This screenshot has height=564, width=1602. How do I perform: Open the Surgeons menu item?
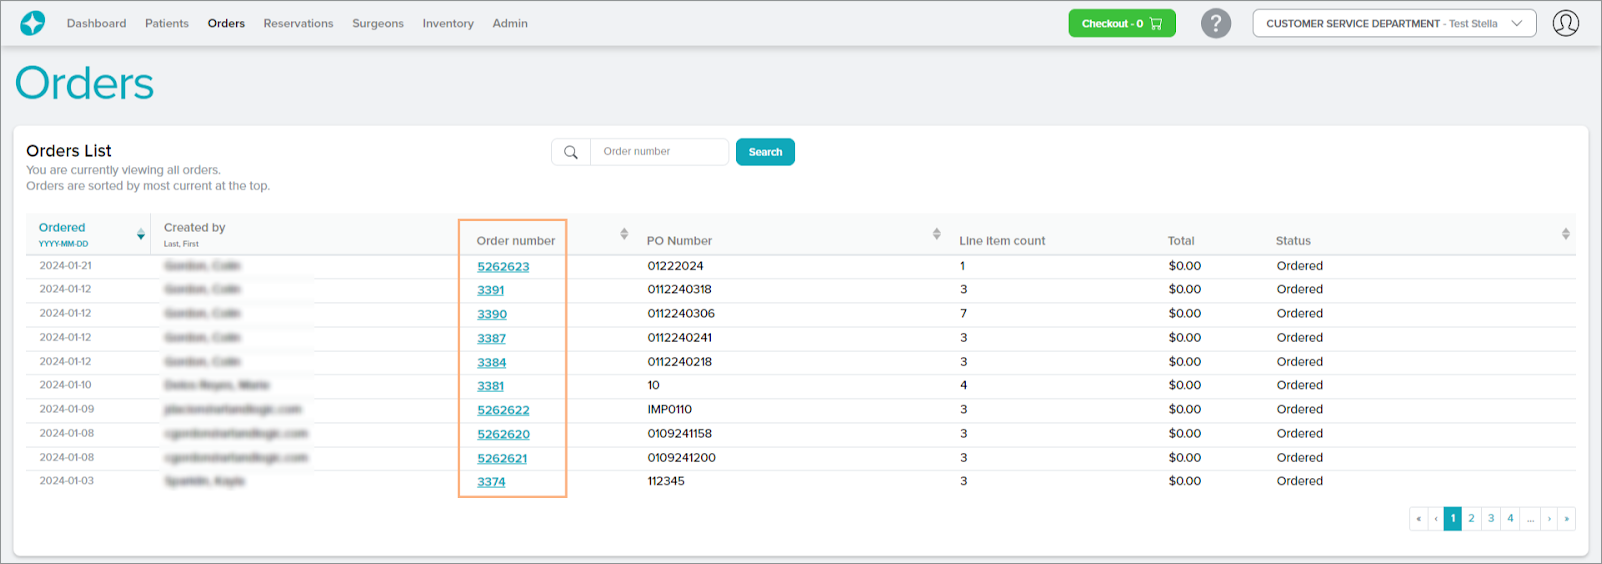[x=377, y=23]
